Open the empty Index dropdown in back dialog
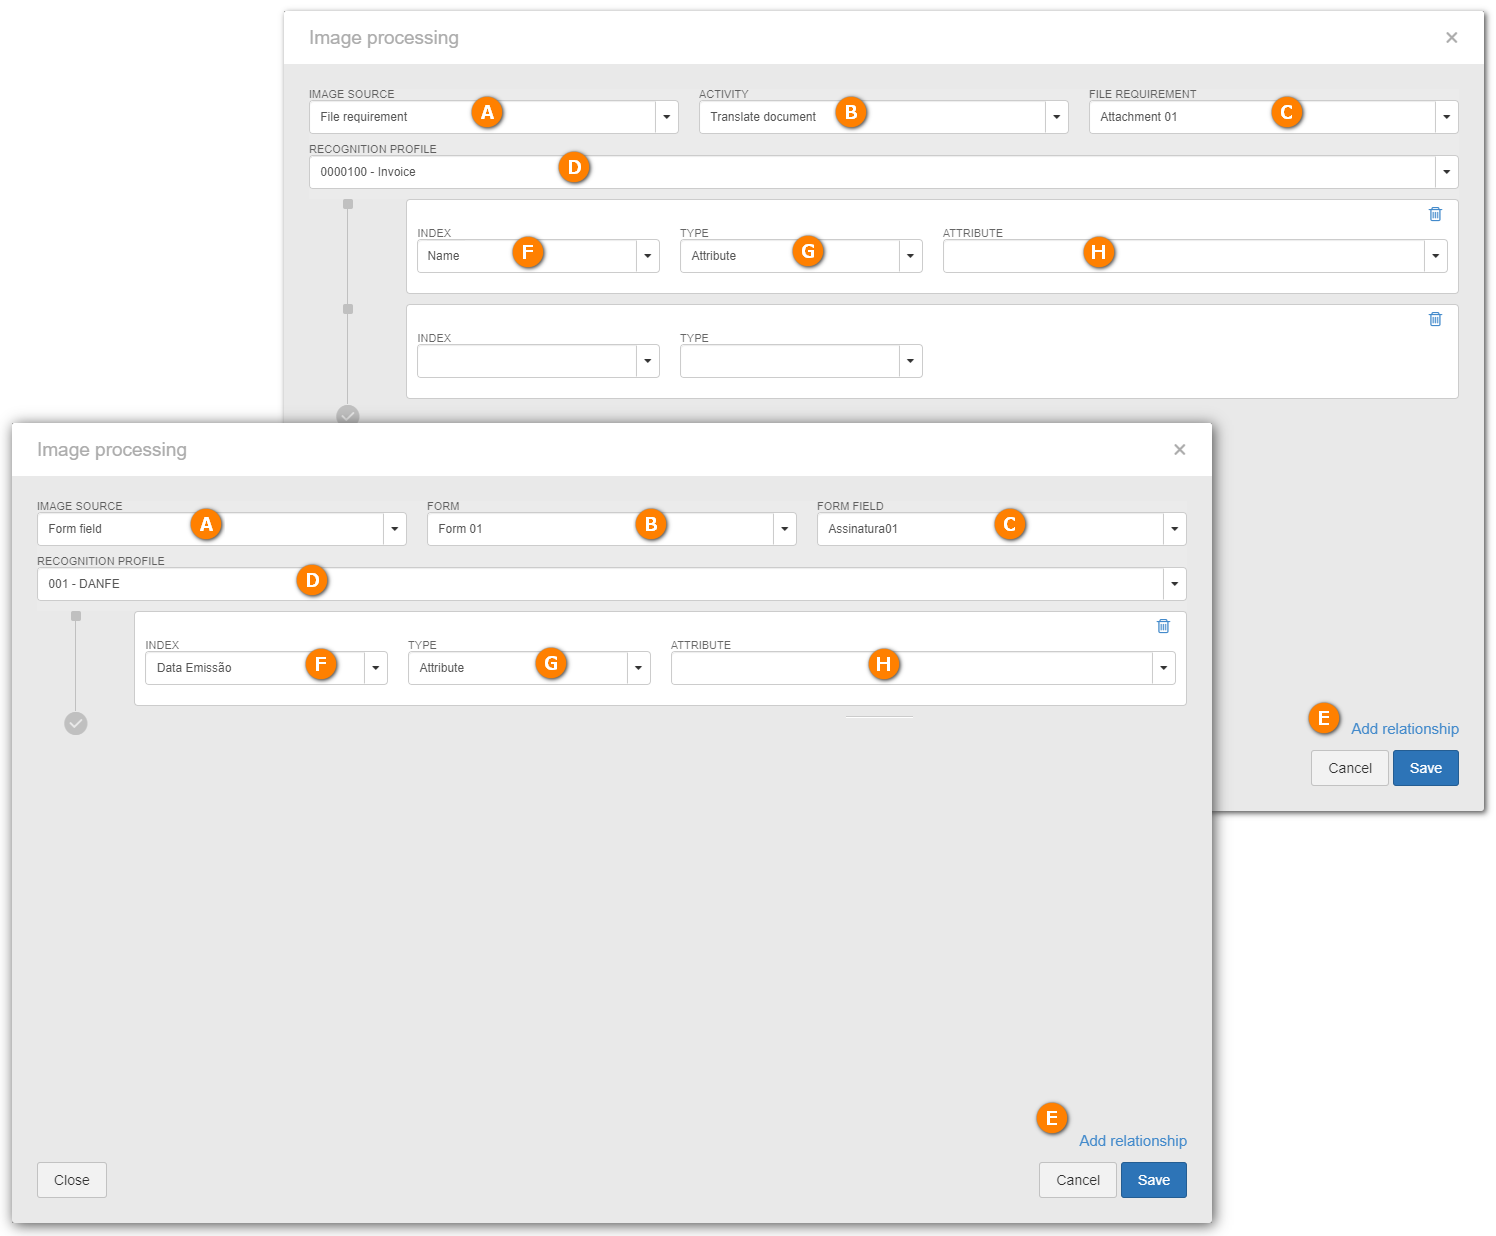Screen dimensions: 1496x1236 (x=647, y=361)
